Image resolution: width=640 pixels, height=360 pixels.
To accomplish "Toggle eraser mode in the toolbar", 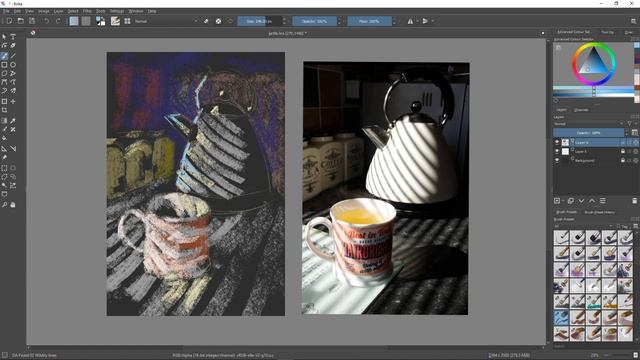I will [206, 21].
